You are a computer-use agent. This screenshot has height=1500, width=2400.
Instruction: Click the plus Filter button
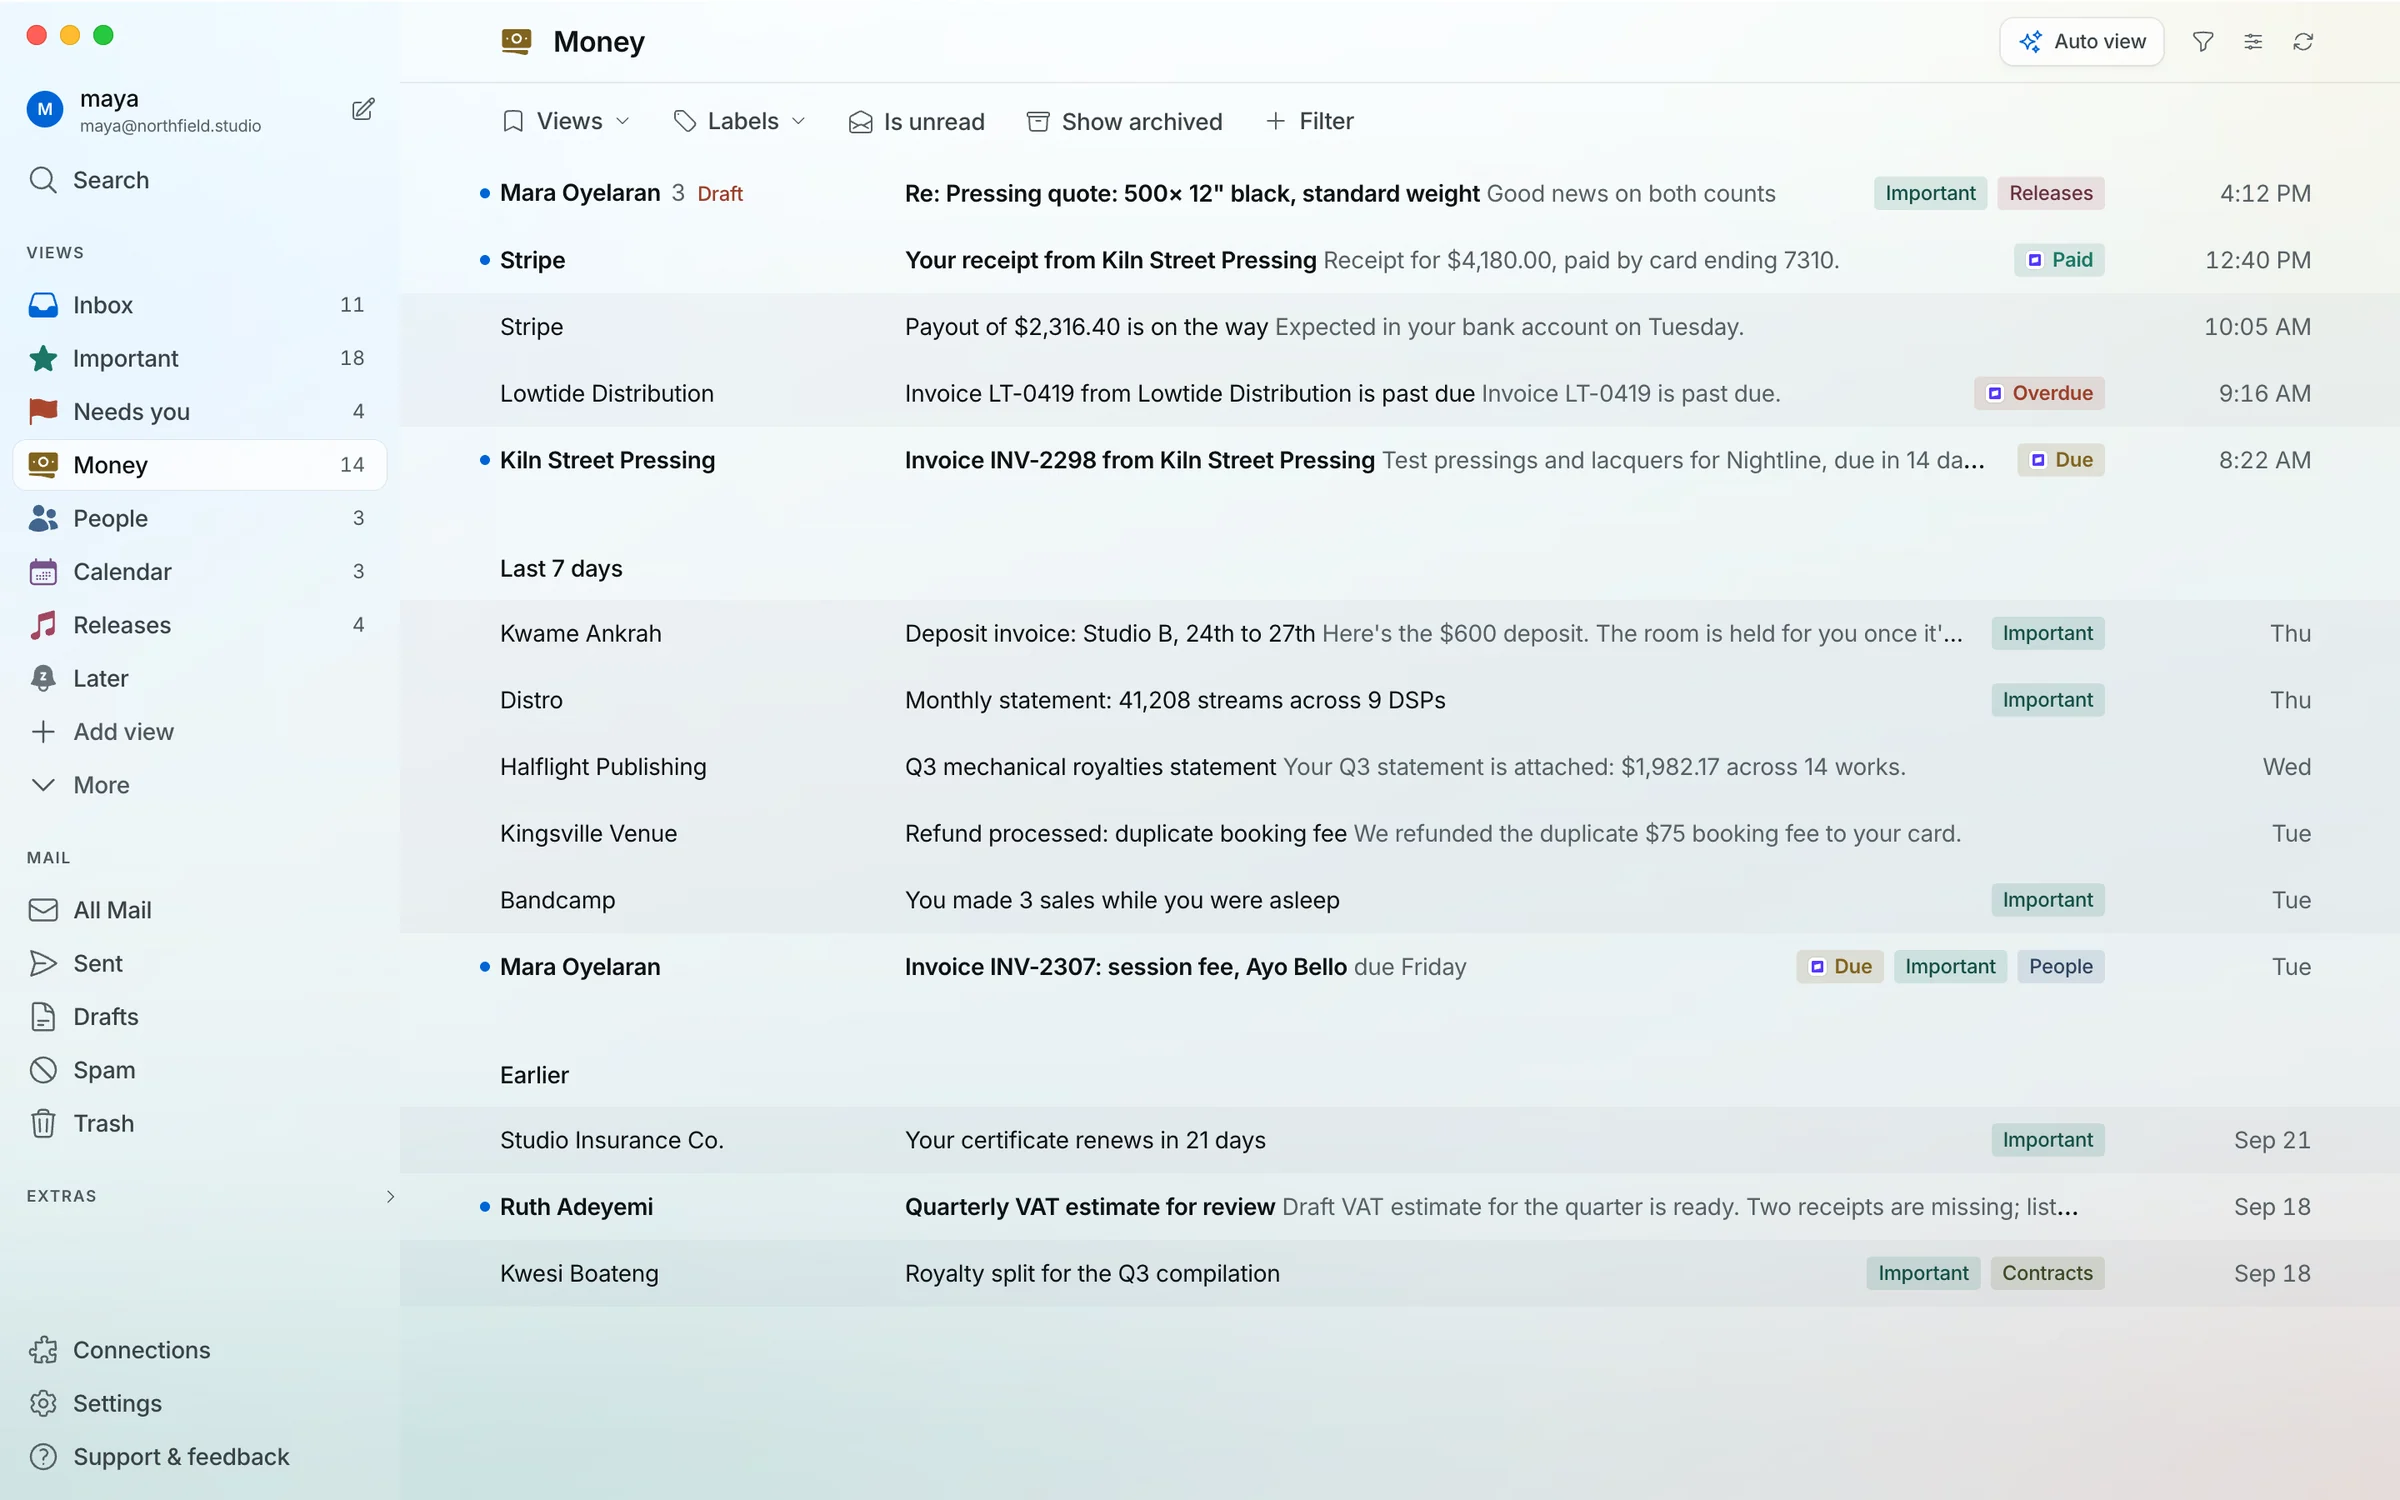pos(1309,121)
